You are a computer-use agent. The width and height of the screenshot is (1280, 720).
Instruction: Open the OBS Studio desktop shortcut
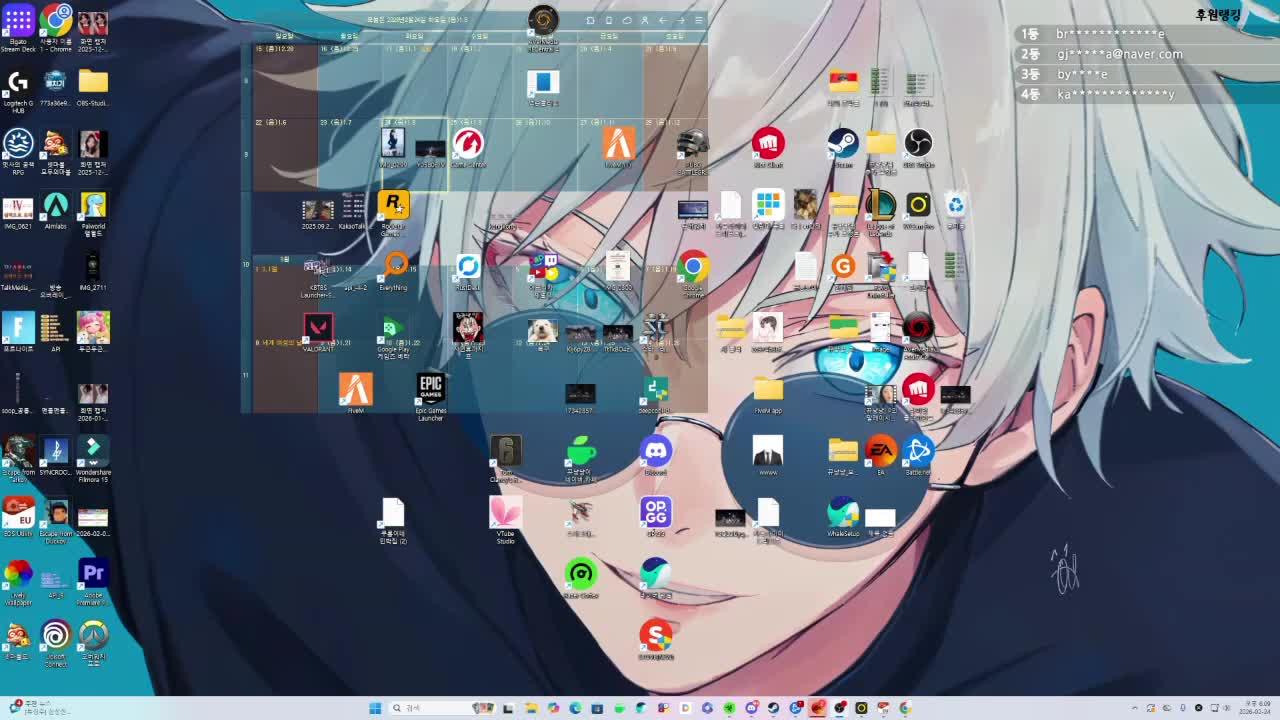(x=918, y=149)
